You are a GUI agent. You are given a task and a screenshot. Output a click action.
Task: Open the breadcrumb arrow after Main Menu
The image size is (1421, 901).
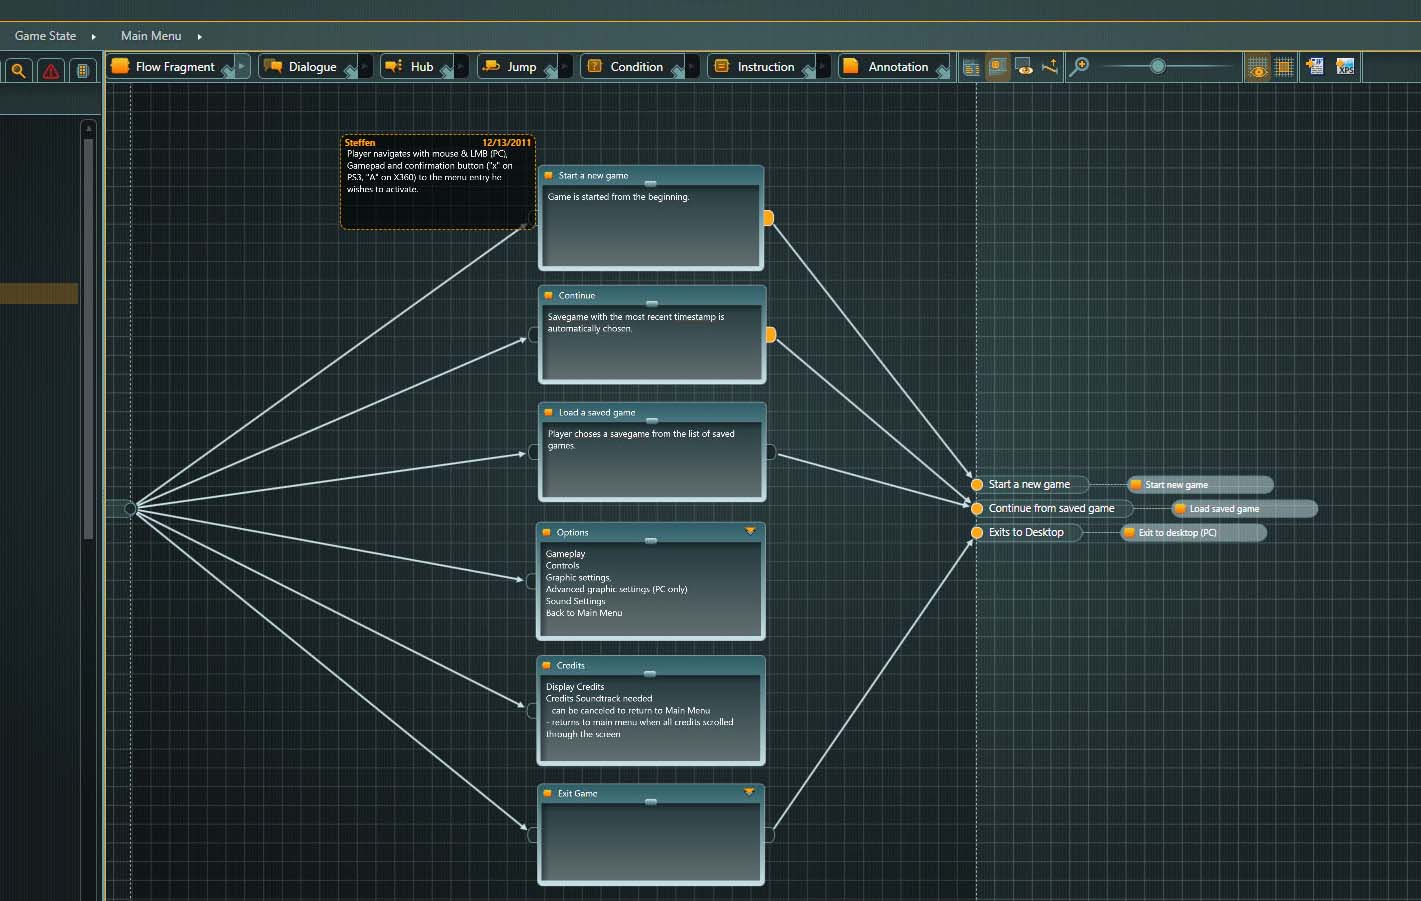(200, 37)
